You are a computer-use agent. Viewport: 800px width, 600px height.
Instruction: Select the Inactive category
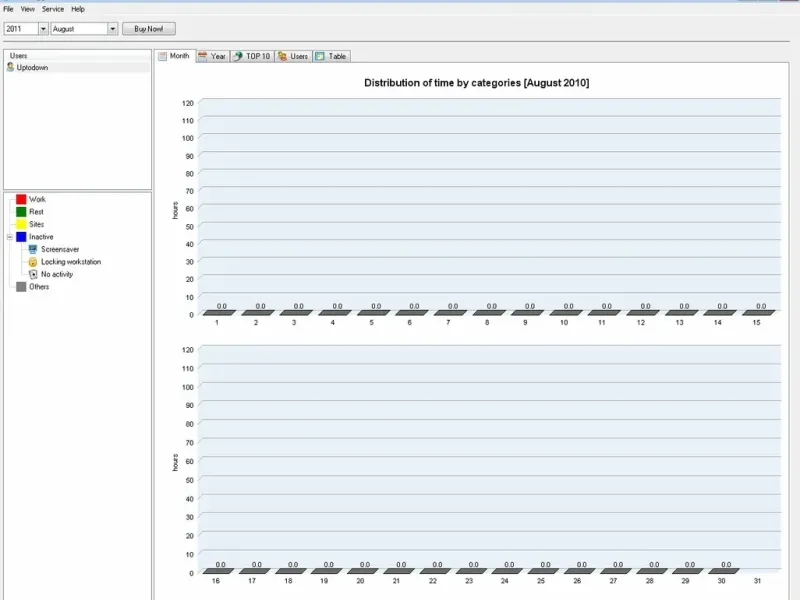click(x=41, y=237)
